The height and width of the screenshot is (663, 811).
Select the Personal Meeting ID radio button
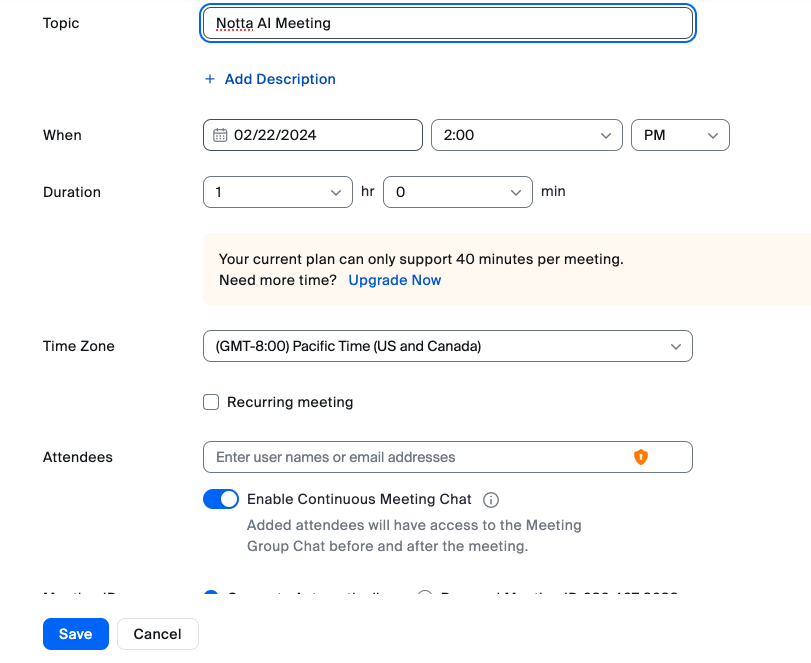coord(424,595)
